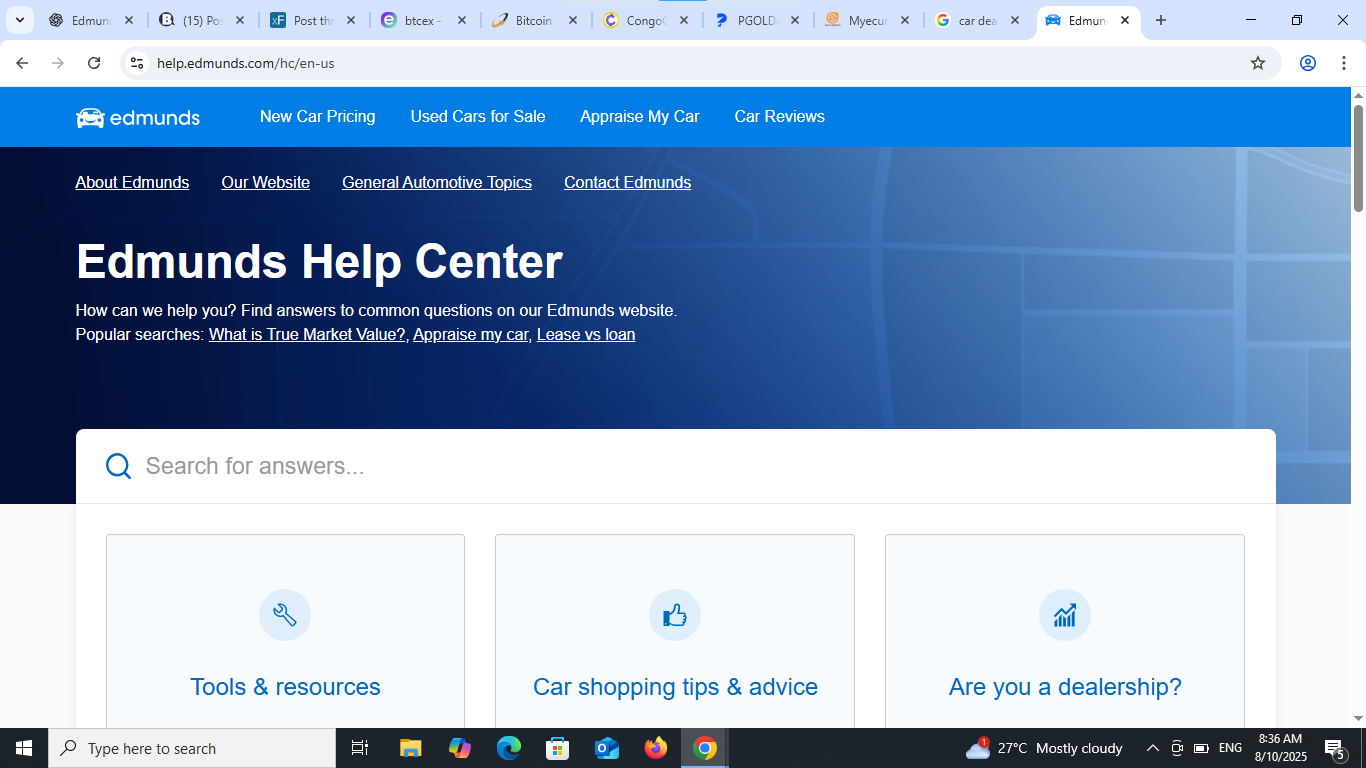The width and height of the screenshot is (1366, 768).
Task: Open the notification center icon
Action: tap(1335, 749)
